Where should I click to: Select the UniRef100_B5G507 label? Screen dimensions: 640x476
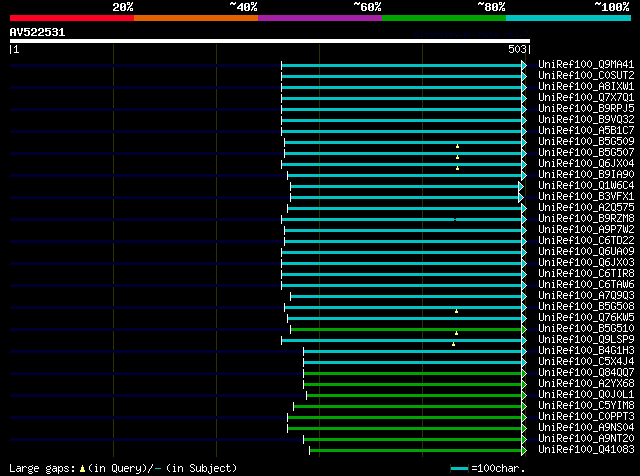click(x=586, y=153)
